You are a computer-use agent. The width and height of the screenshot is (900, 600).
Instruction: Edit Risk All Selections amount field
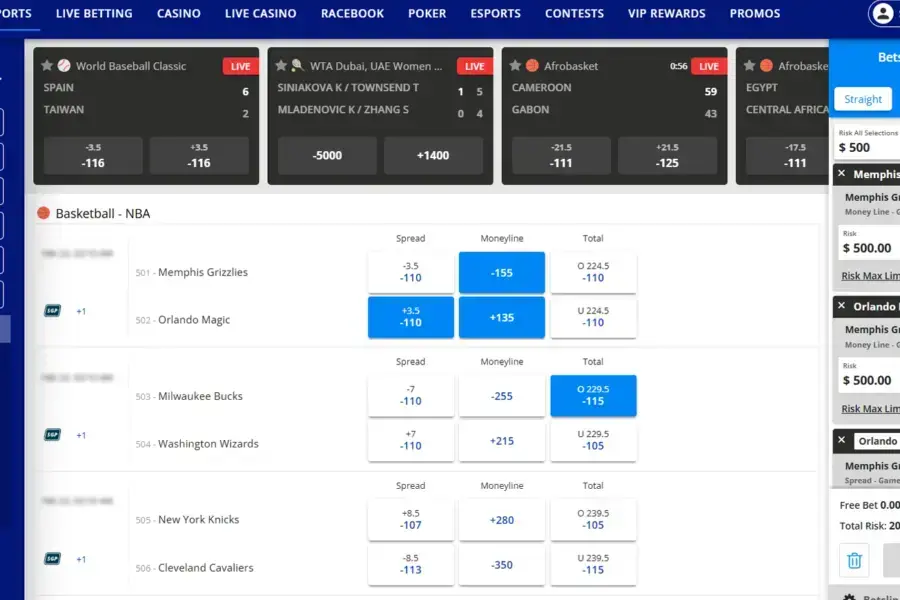867,142
